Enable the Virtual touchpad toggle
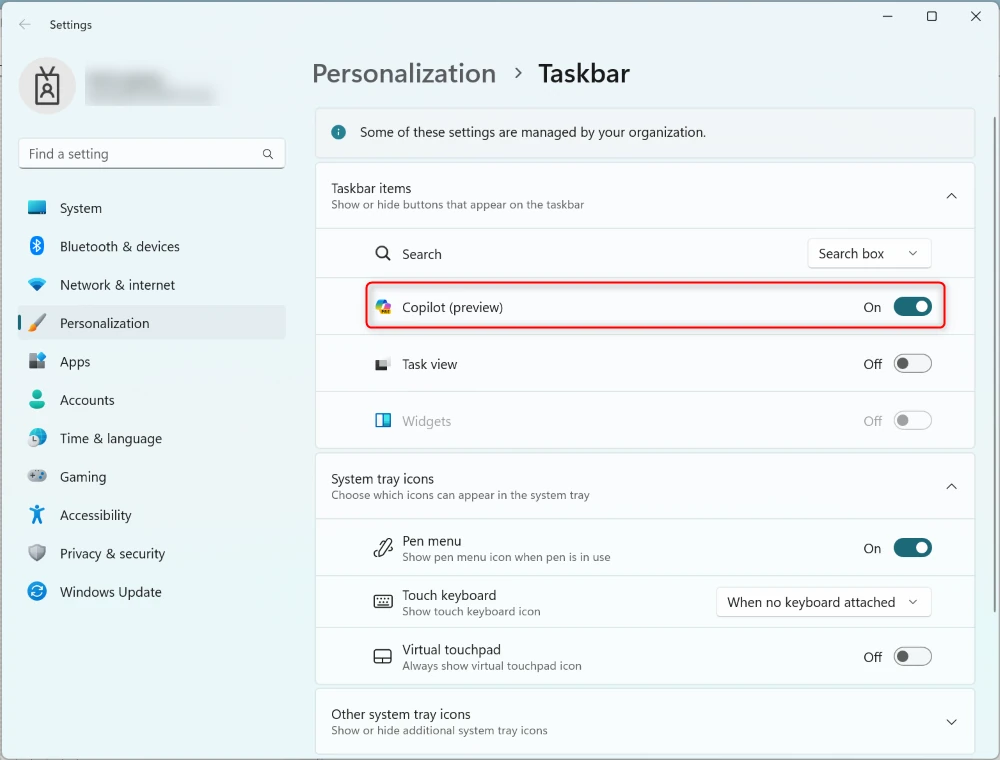Screen dimensions: 1000x760 click(913, 656)
